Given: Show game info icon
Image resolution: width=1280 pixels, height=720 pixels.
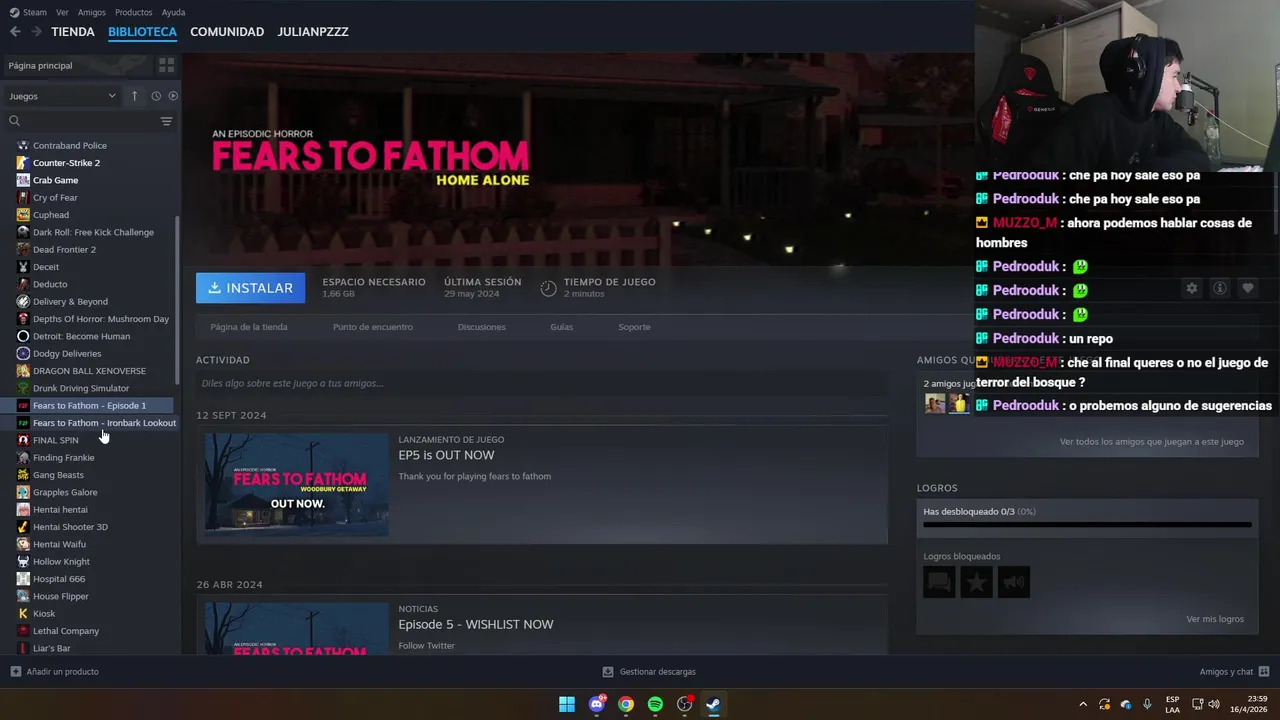Looking at the screenshot, I should click(1220, 288).
